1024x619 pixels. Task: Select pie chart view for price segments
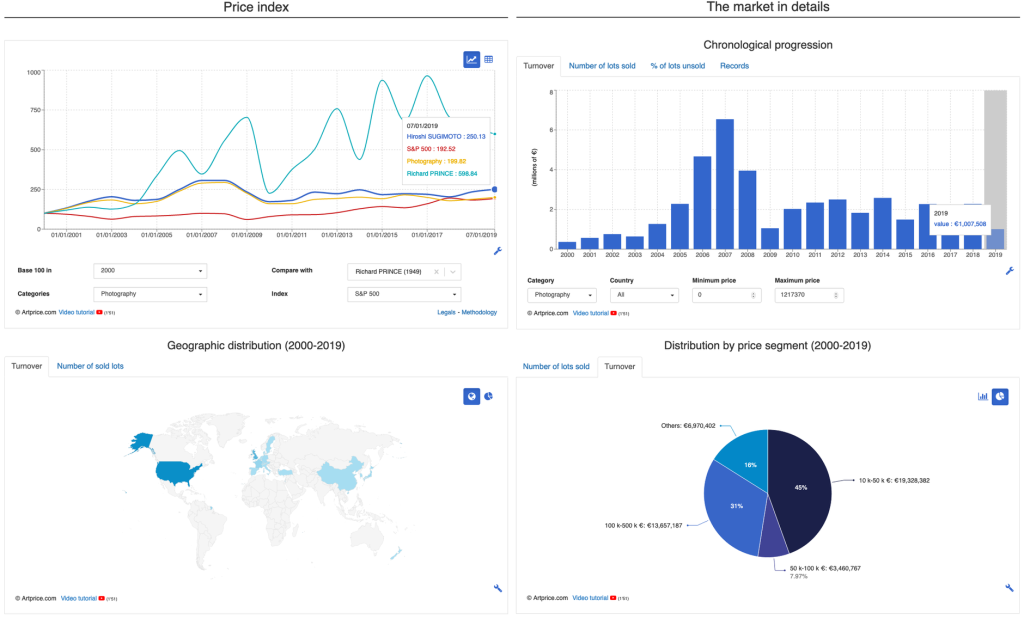point(1000,396)
